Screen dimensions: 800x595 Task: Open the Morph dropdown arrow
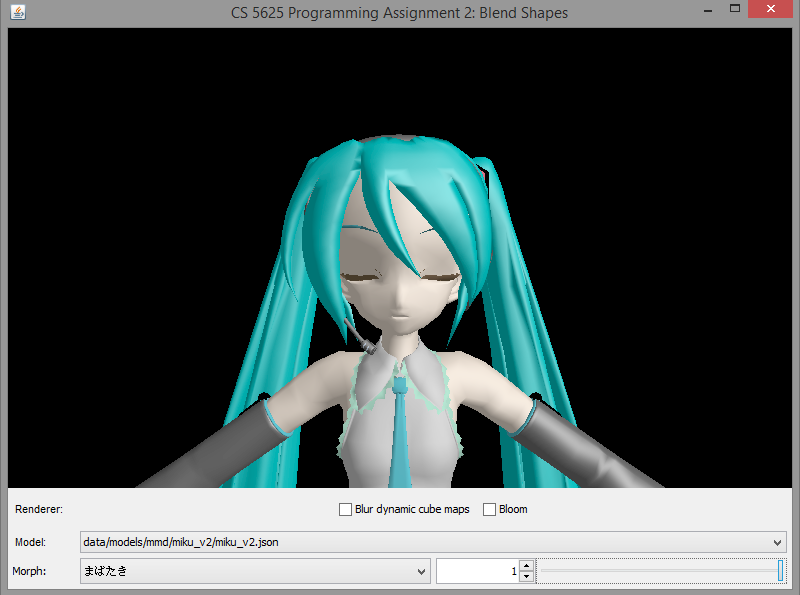coord(421,572)
